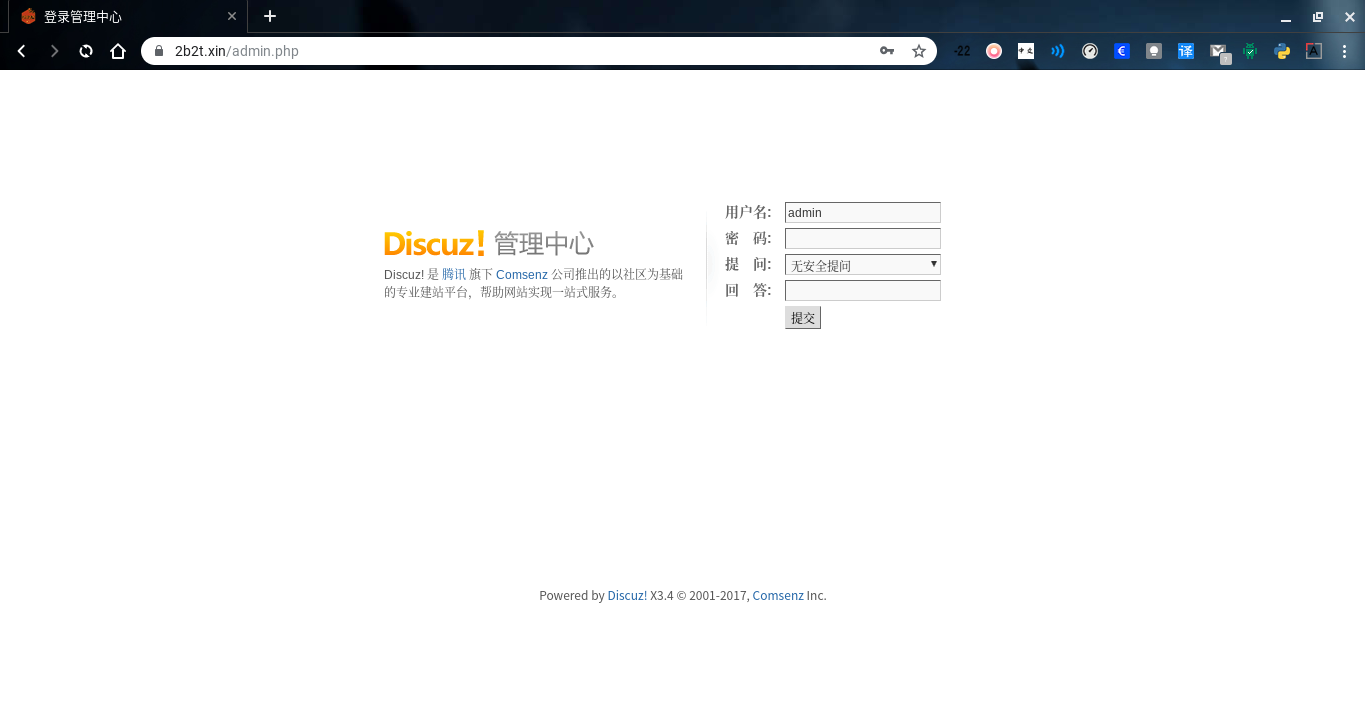Click the Wi-Fi signal extension icon
Viewport: 1365px width, 711px height.
click(x=1058, y=51)
